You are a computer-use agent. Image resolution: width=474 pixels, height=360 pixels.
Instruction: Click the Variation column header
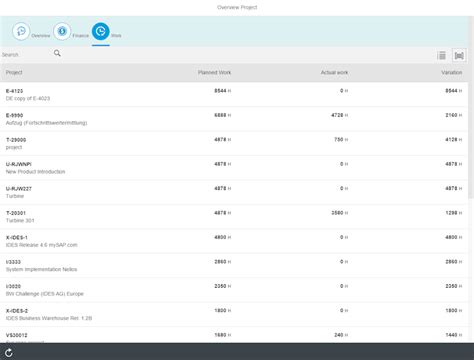(x=452, y=72)
